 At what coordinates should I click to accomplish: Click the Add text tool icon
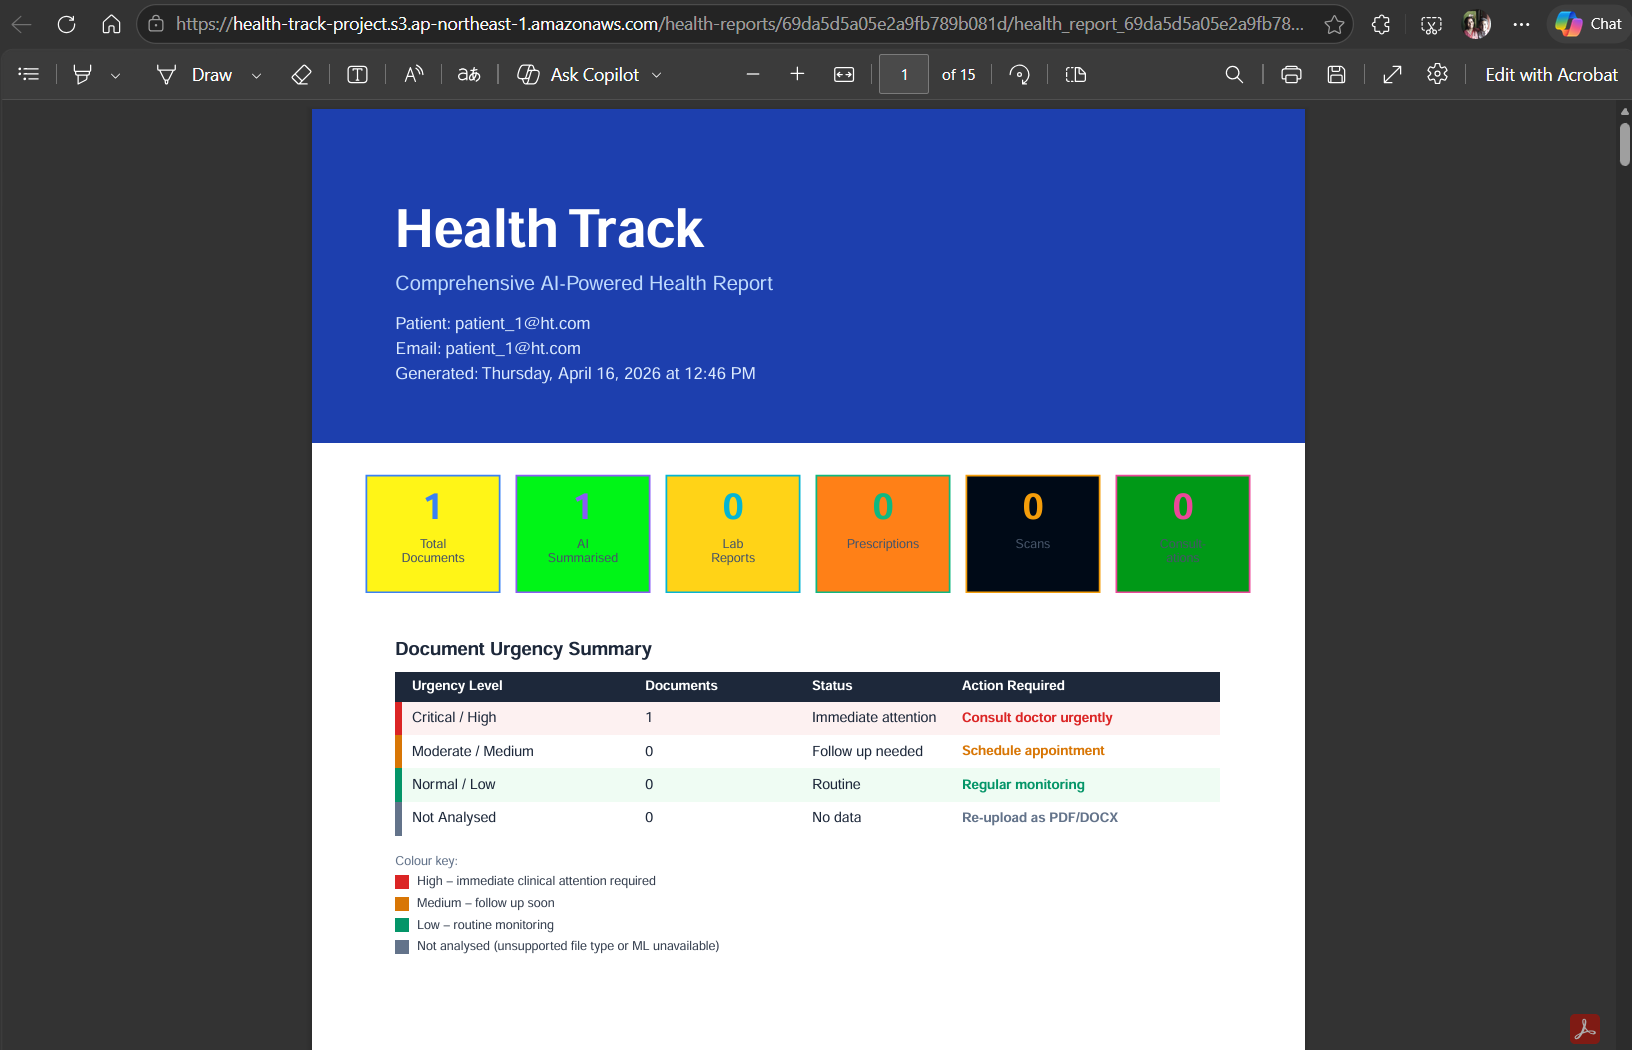click(x=357, y=74)
